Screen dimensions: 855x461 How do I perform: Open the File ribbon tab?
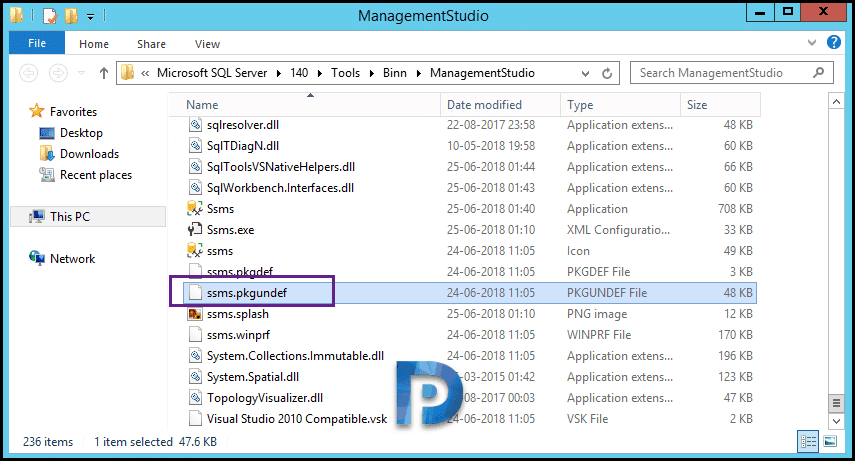tap(37, 43)
